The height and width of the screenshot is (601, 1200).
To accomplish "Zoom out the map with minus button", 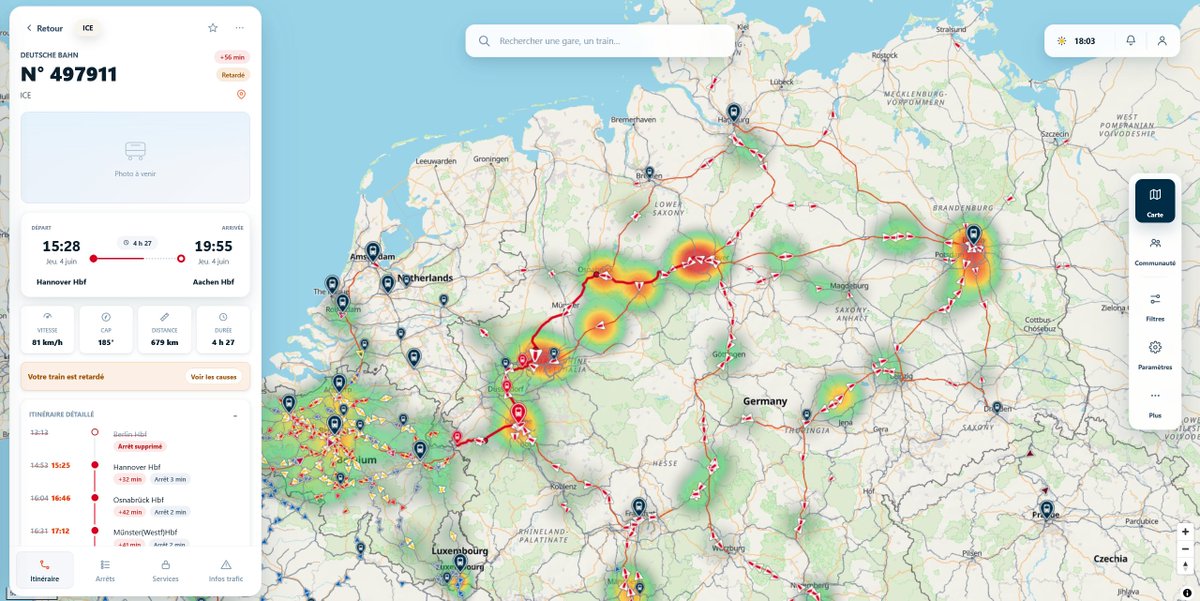I will (x=1185, y=549).
